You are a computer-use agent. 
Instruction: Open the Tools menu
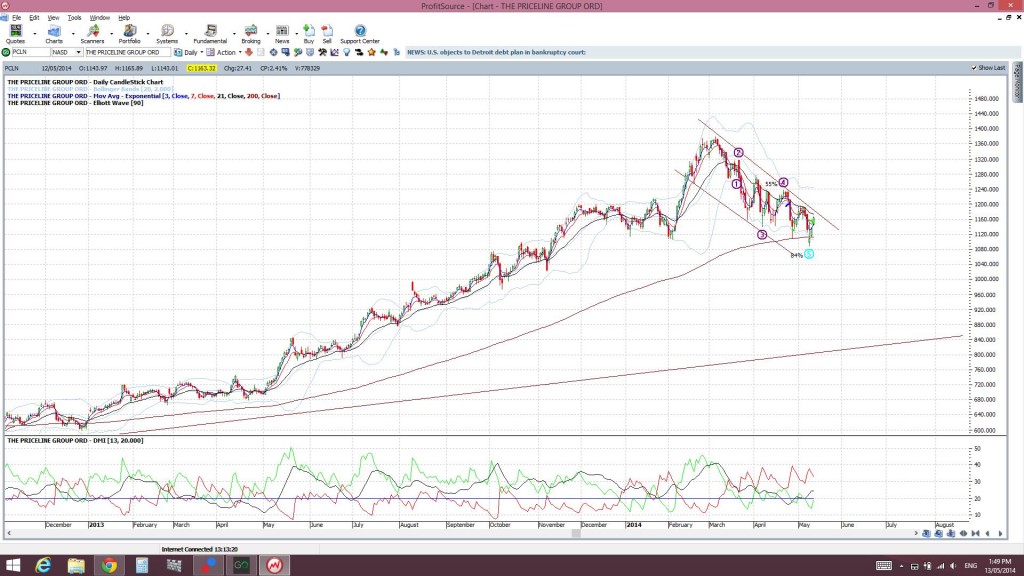(74, 18)
